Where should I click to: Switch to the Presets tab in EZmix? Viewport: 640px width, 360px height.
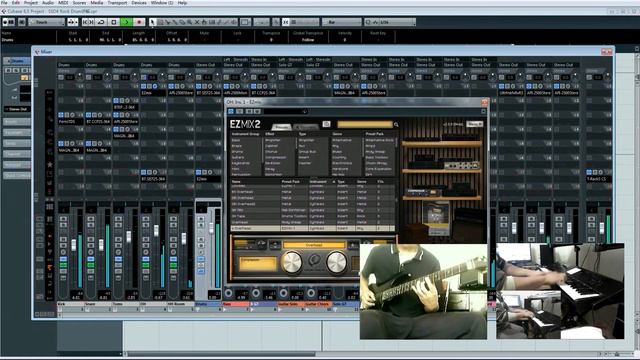point(281,127)
